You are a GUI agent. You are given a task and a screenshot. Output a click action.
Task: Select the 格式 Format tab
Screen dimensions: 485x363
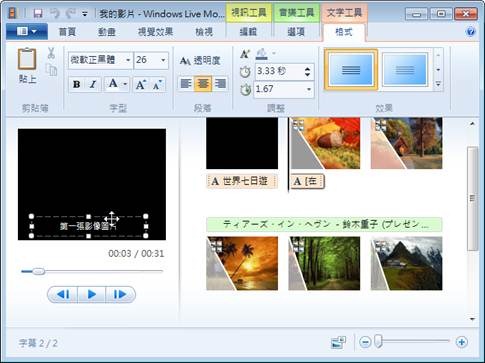(344, 32)
